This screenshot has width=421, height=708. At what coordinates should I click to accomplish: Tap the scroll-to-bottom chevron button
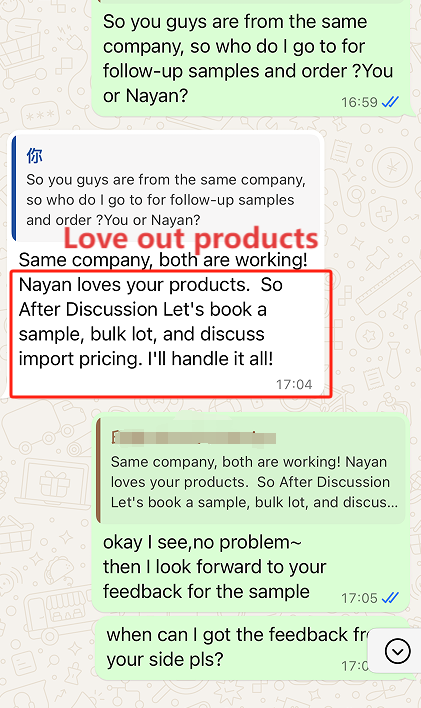click(398, 651)
